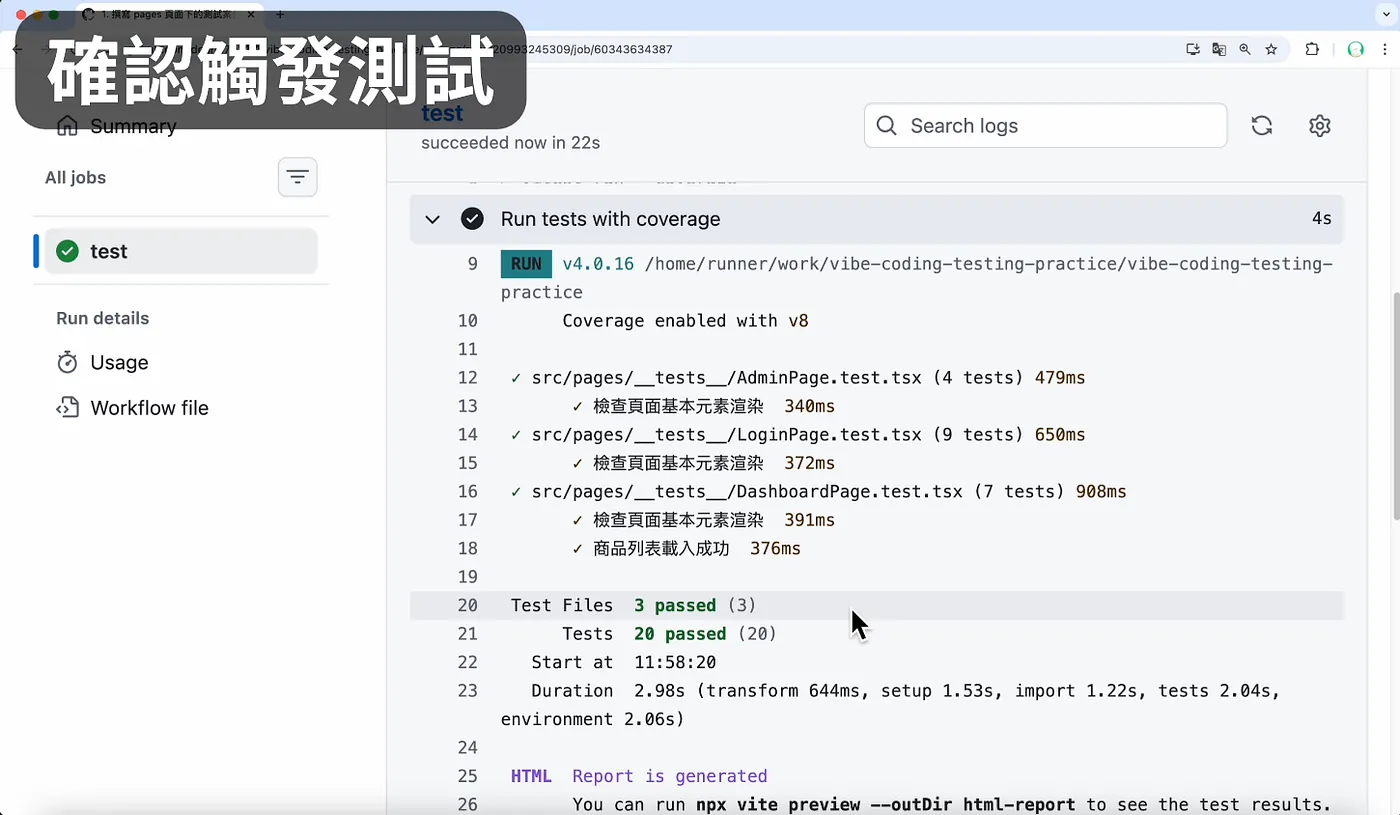The height and width of the screenshot is (815, 1400).
Task: Refresh the job logs with the rerun icon
Action: coord(1262,126)
